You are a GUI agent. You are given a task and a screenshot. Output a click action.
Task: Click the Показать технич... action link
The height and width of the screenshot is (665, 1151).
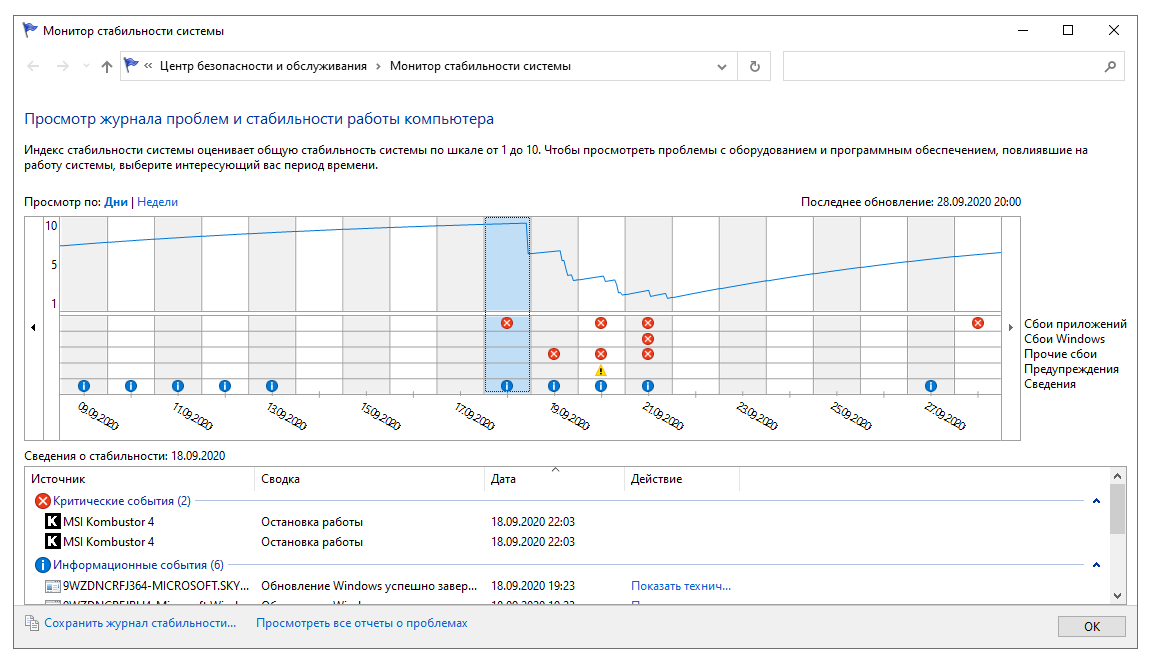point(680,586)
